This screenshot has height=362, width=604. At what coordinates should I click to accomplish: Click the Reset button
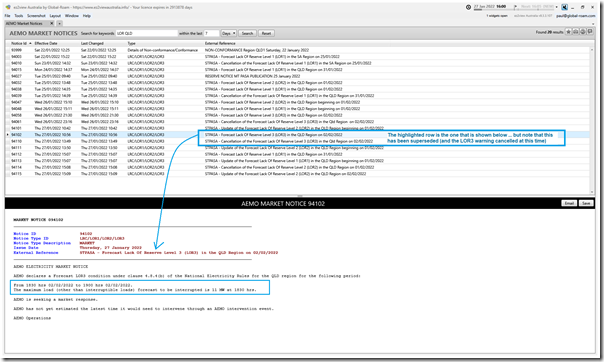pos(266,34)
